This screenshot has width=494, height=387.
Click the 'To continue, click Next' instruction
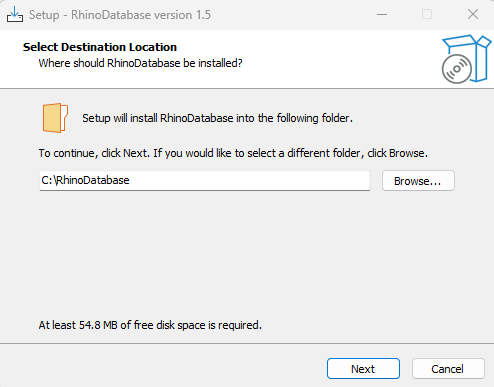233,153
